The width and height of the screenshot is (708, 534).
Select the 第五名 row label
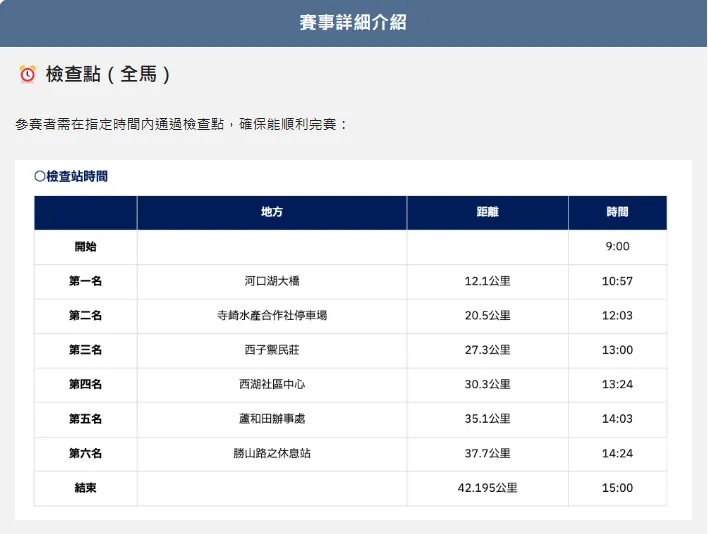tap(85, 419)
